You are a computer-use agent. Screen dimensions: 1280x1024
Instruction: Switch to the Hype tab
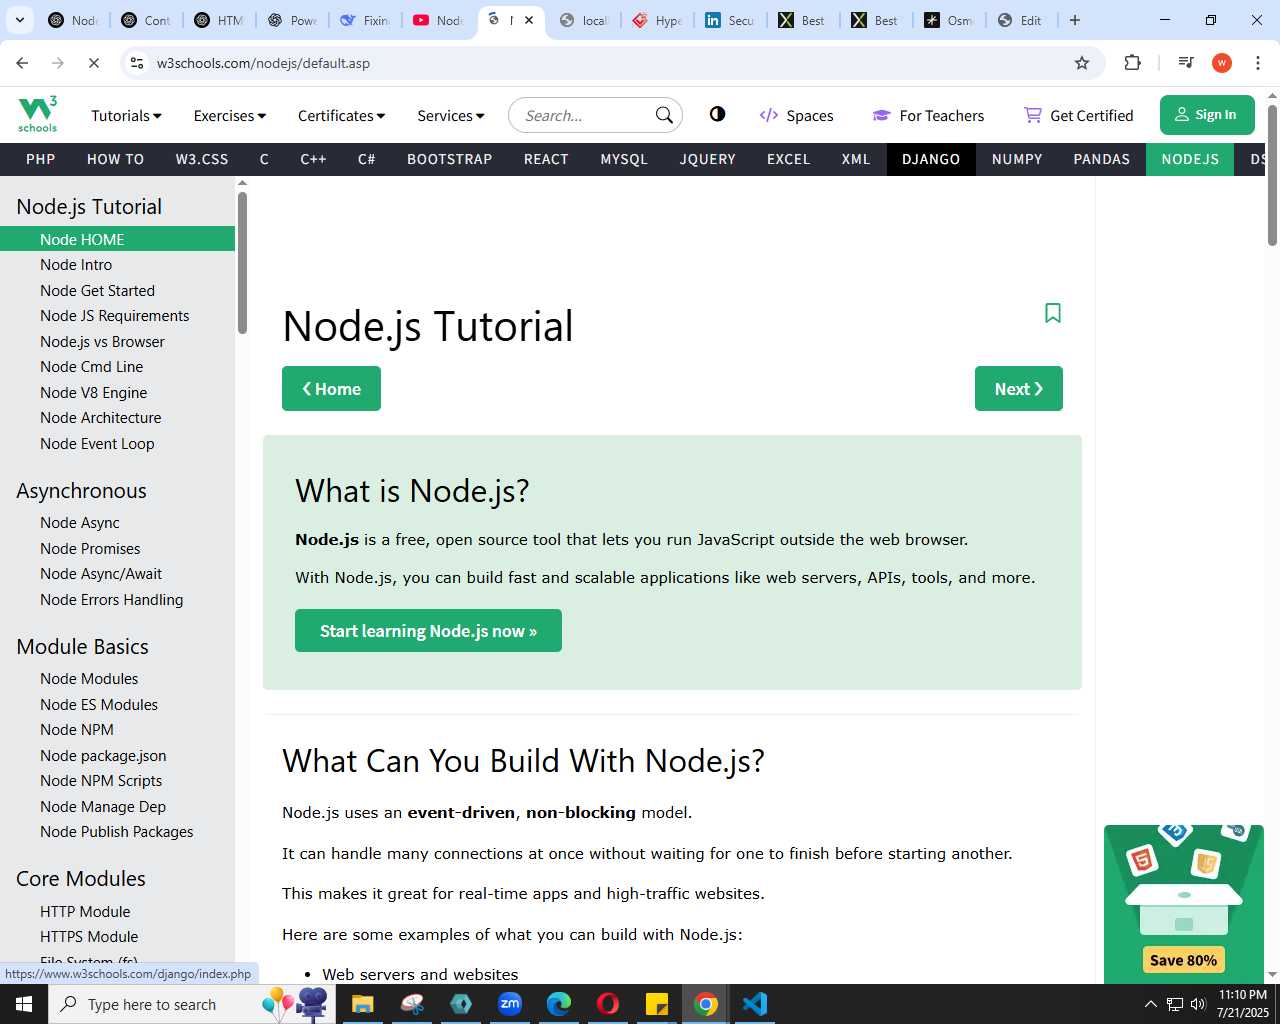(657, 20)
